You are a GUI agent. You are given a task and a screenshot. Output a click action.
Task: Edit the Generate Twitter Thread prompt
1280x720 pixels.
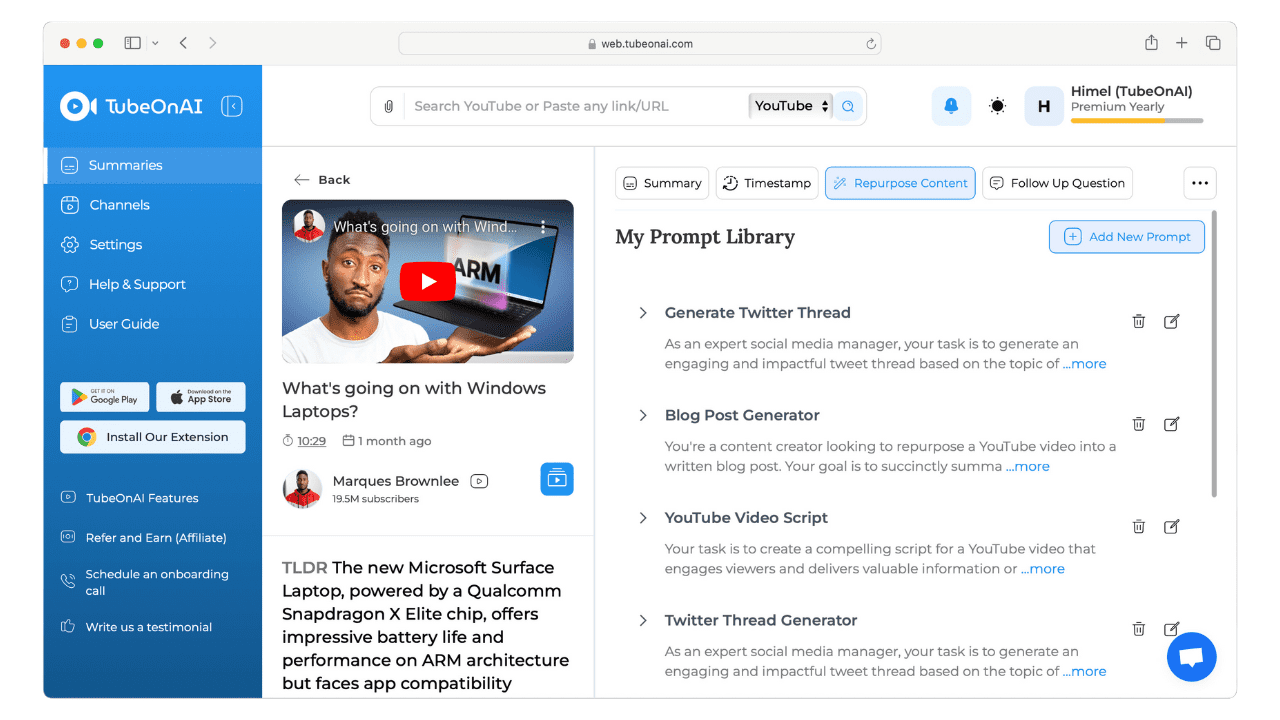pos(1172,321)
